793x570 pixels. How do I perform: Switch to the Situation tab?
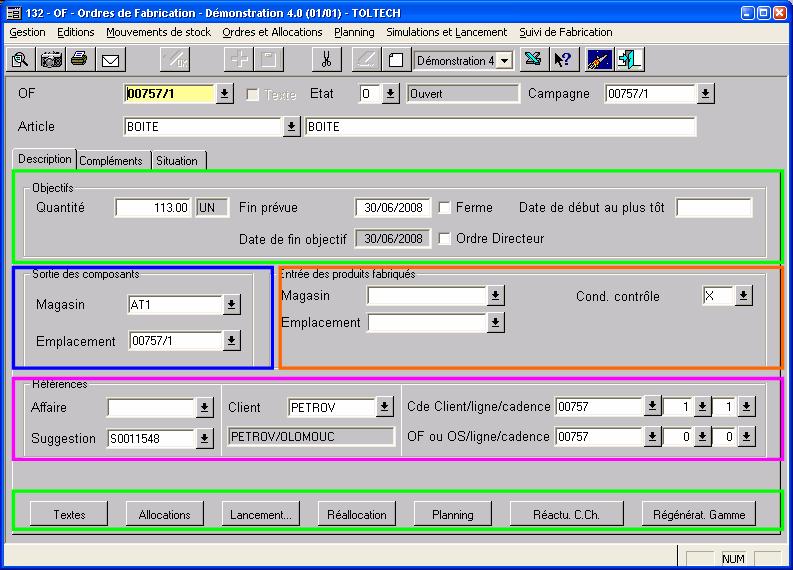pos(178,160)
